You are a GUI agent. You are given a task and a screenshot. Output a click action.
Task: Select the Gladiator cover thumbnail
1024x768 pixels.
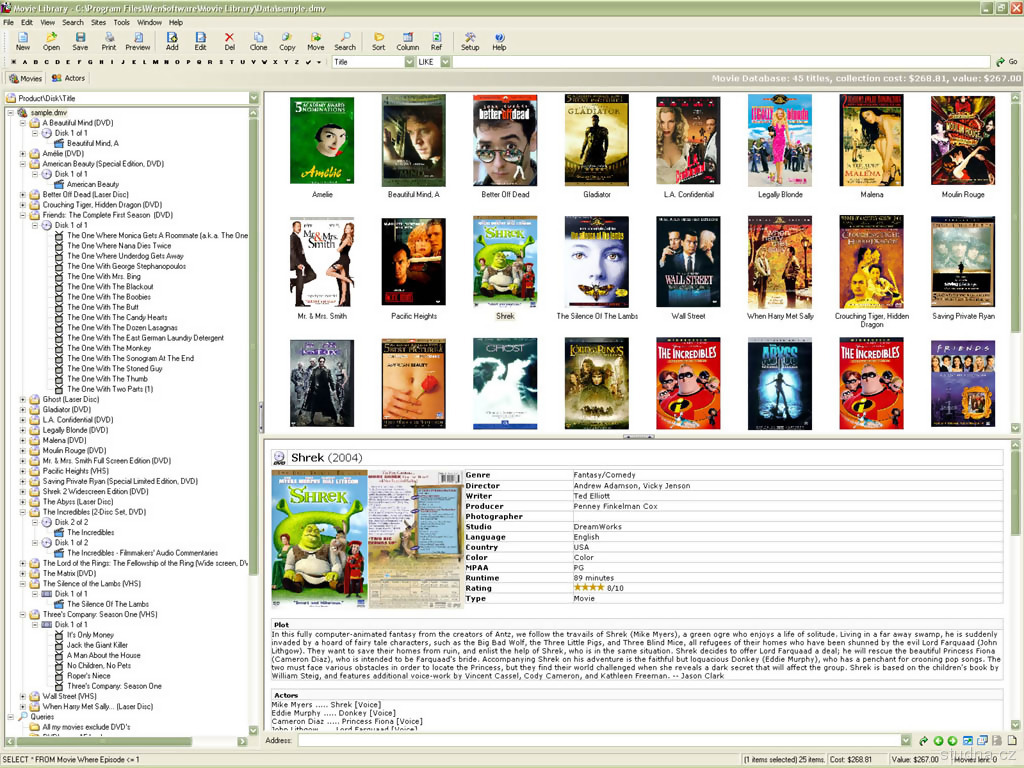[x=597, y=140]
